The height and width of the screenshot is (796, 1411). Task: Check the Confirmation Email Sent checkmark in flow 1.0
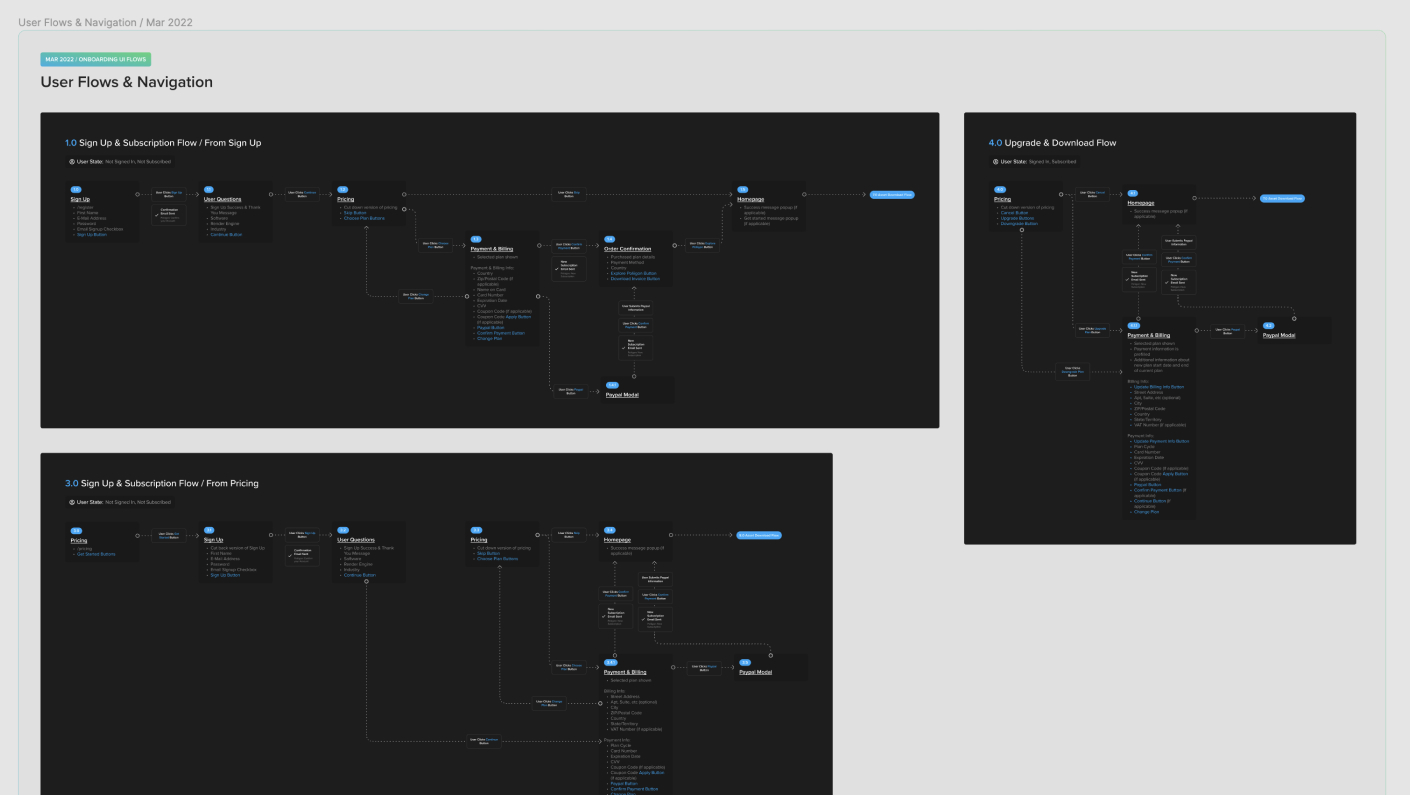coord(156,215)
